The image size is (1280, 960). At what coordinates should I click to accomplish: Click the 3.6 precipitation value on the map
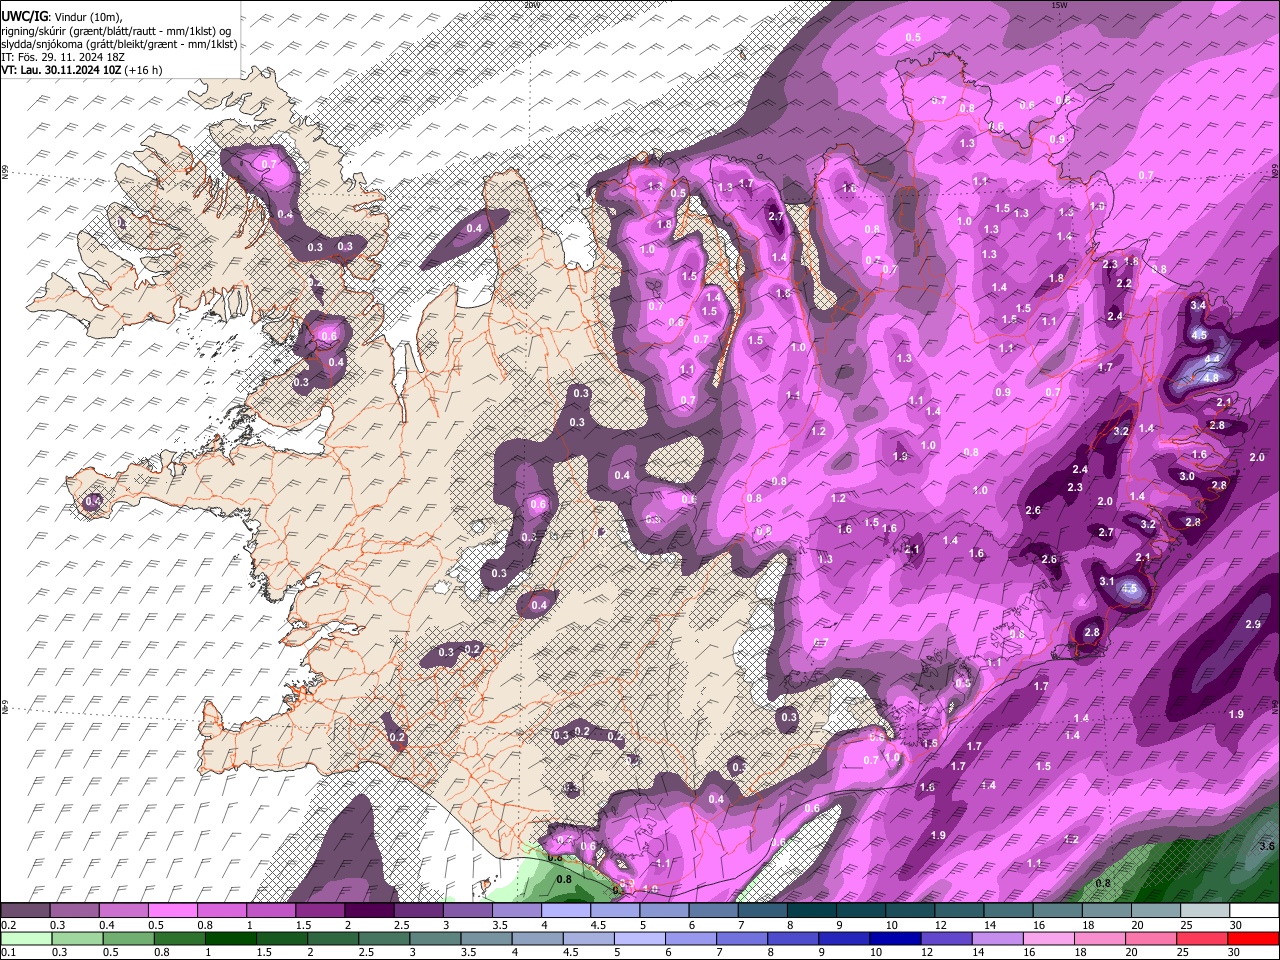point(1267,846)
